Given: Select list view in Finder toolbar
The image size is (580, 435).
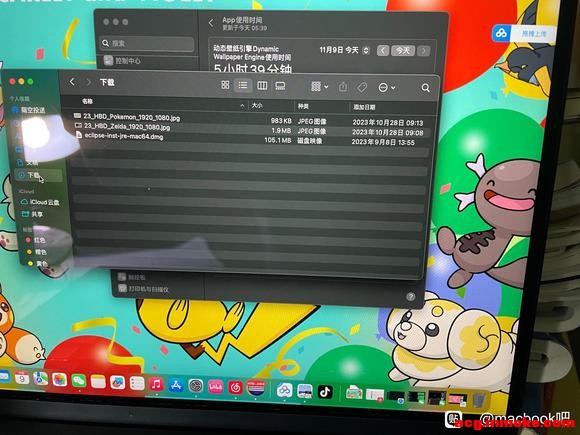Looking at the screenshot, I should pyautogui.click(x=243, y=85).
